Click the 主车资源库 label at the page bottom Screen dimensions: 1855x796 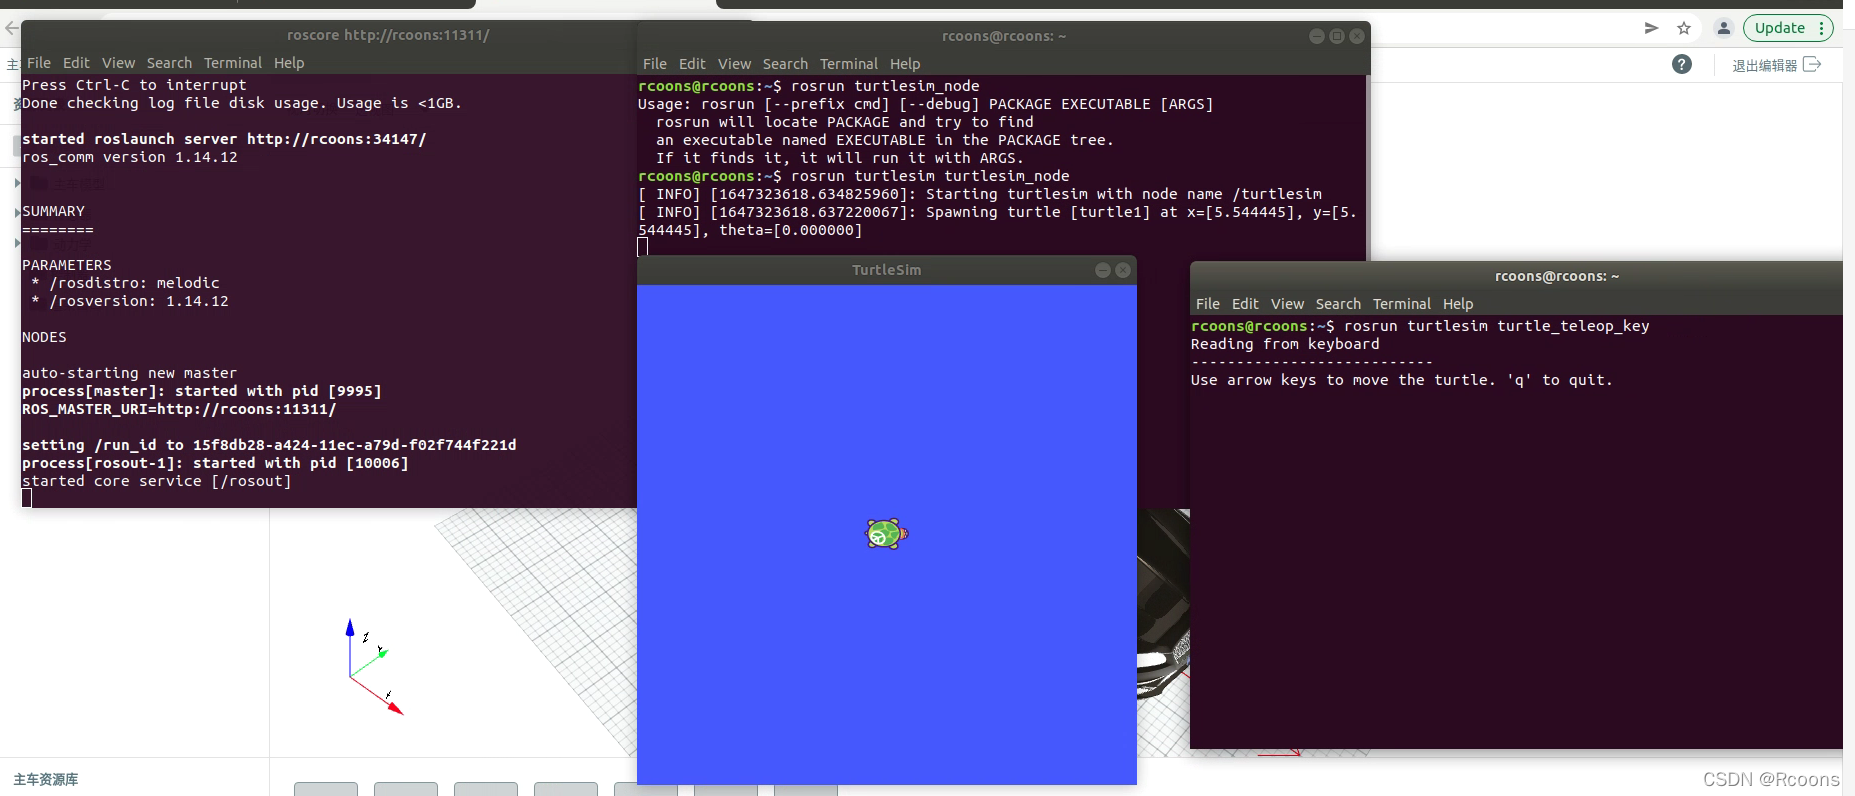pyautogui.click(x=46, y=780)
